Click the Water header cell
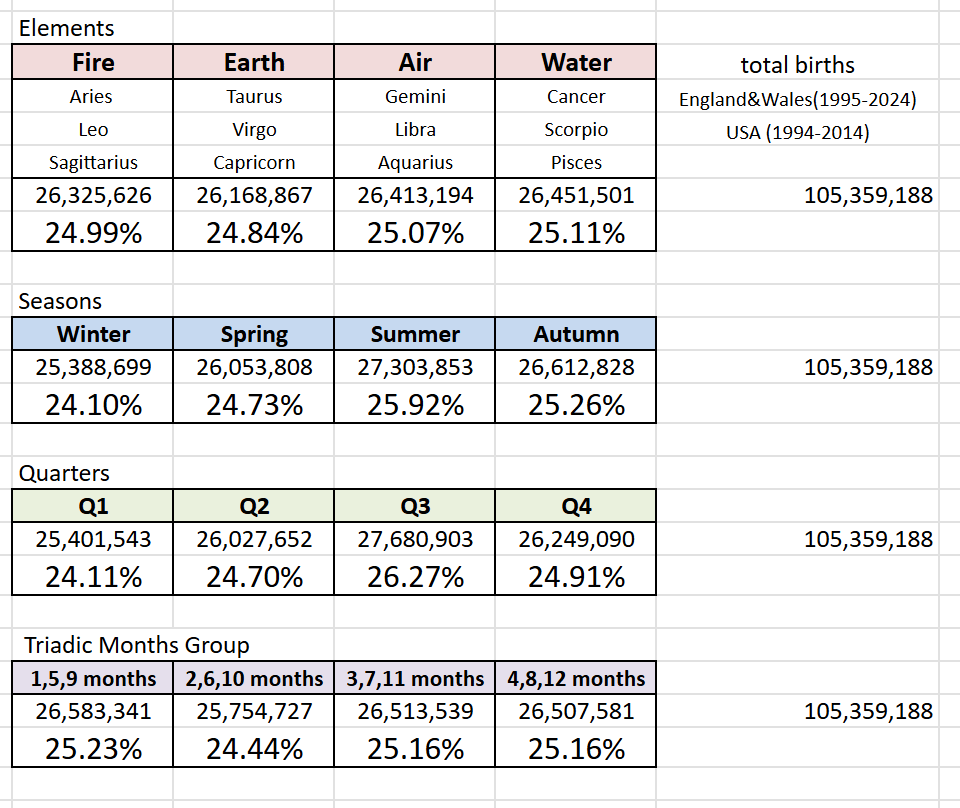The width and height of the screenshot is (960, 808). (x=576, y=62)
